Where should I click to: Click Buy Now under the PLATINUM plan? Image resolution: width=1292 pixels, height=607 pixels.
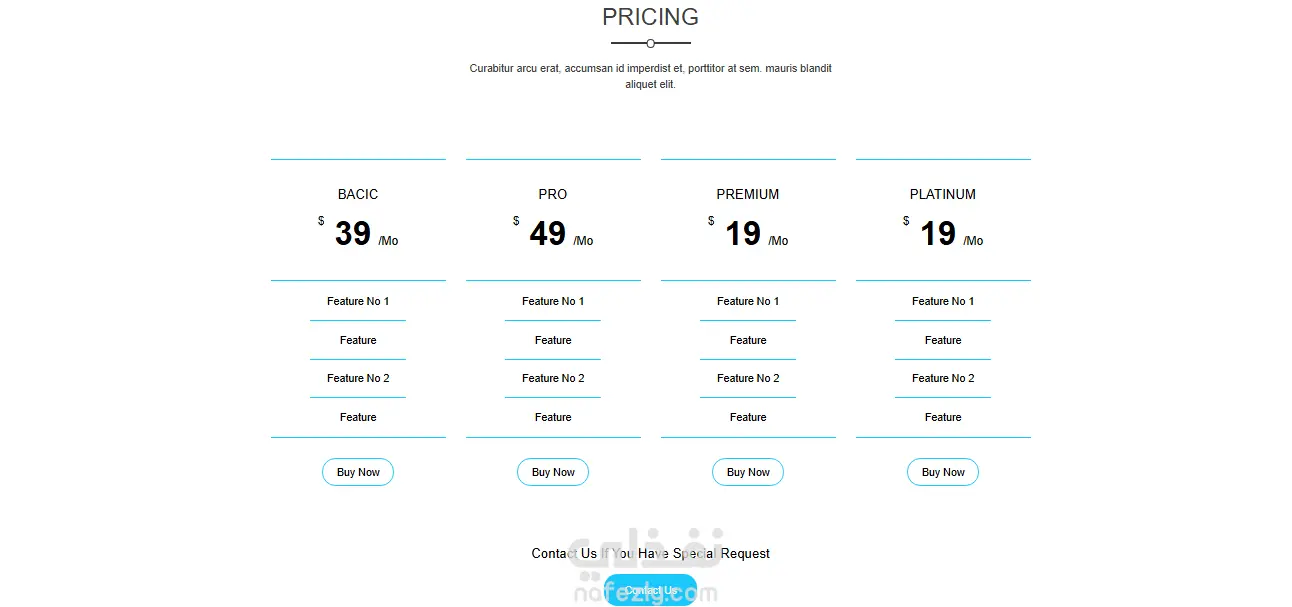click(943, 472)
